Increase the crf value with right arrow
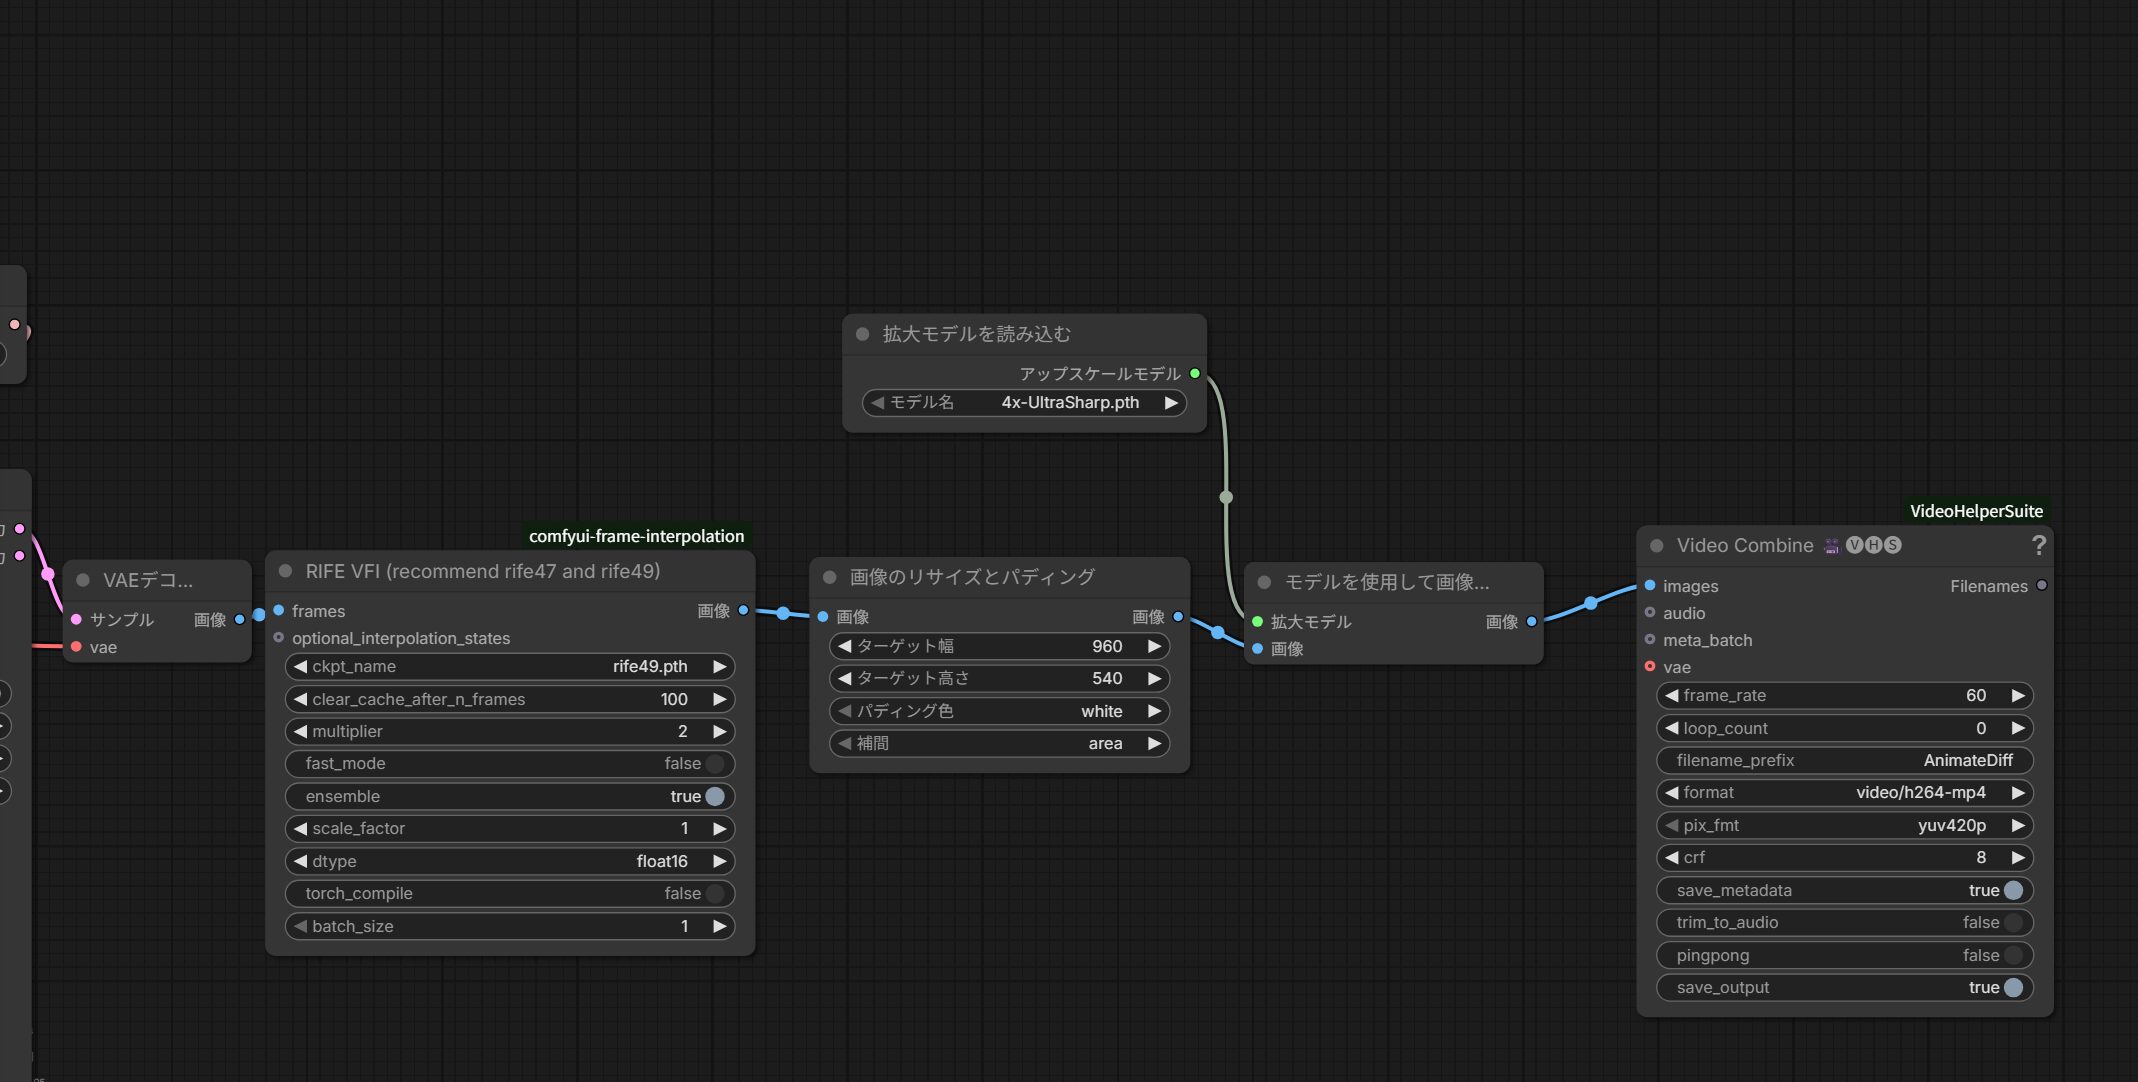 [2018, 857]
